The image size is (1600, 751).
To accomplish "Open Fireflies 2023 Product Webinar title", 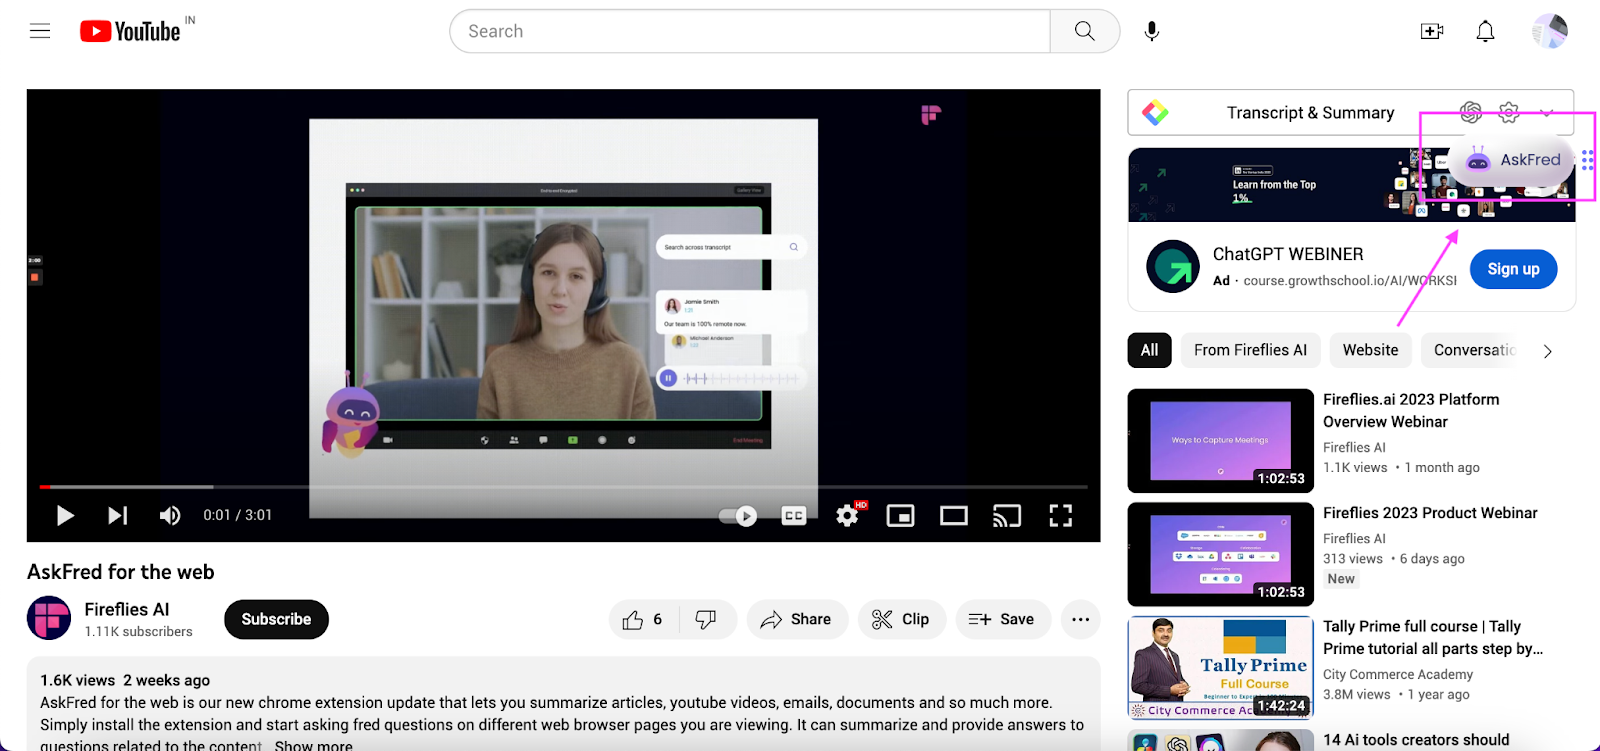I will (x=1430, y=513).
